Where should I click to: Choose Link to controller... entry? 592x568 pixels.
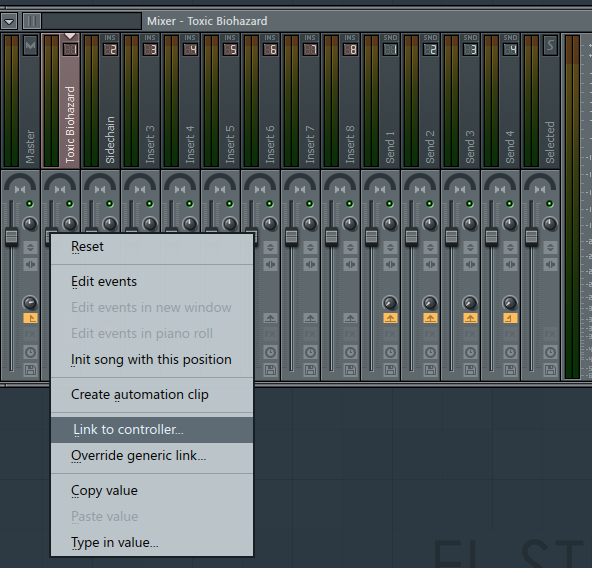(x=152, y=430)
